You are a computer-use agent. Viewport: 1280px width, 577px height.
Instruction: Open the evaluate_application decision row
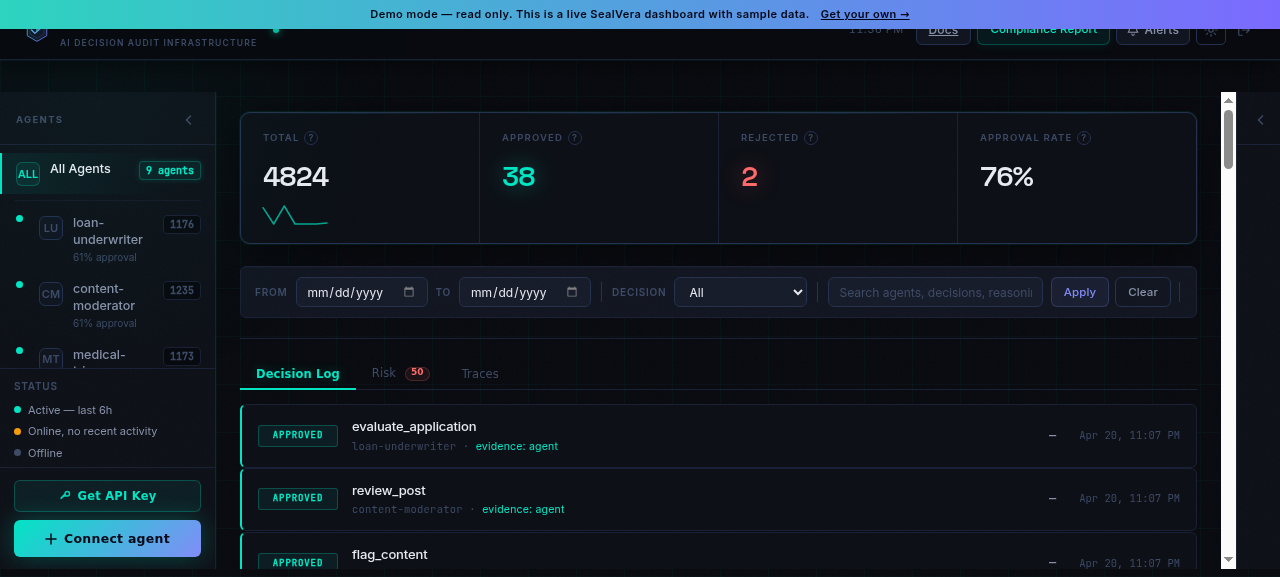click(x=718, y=435)
